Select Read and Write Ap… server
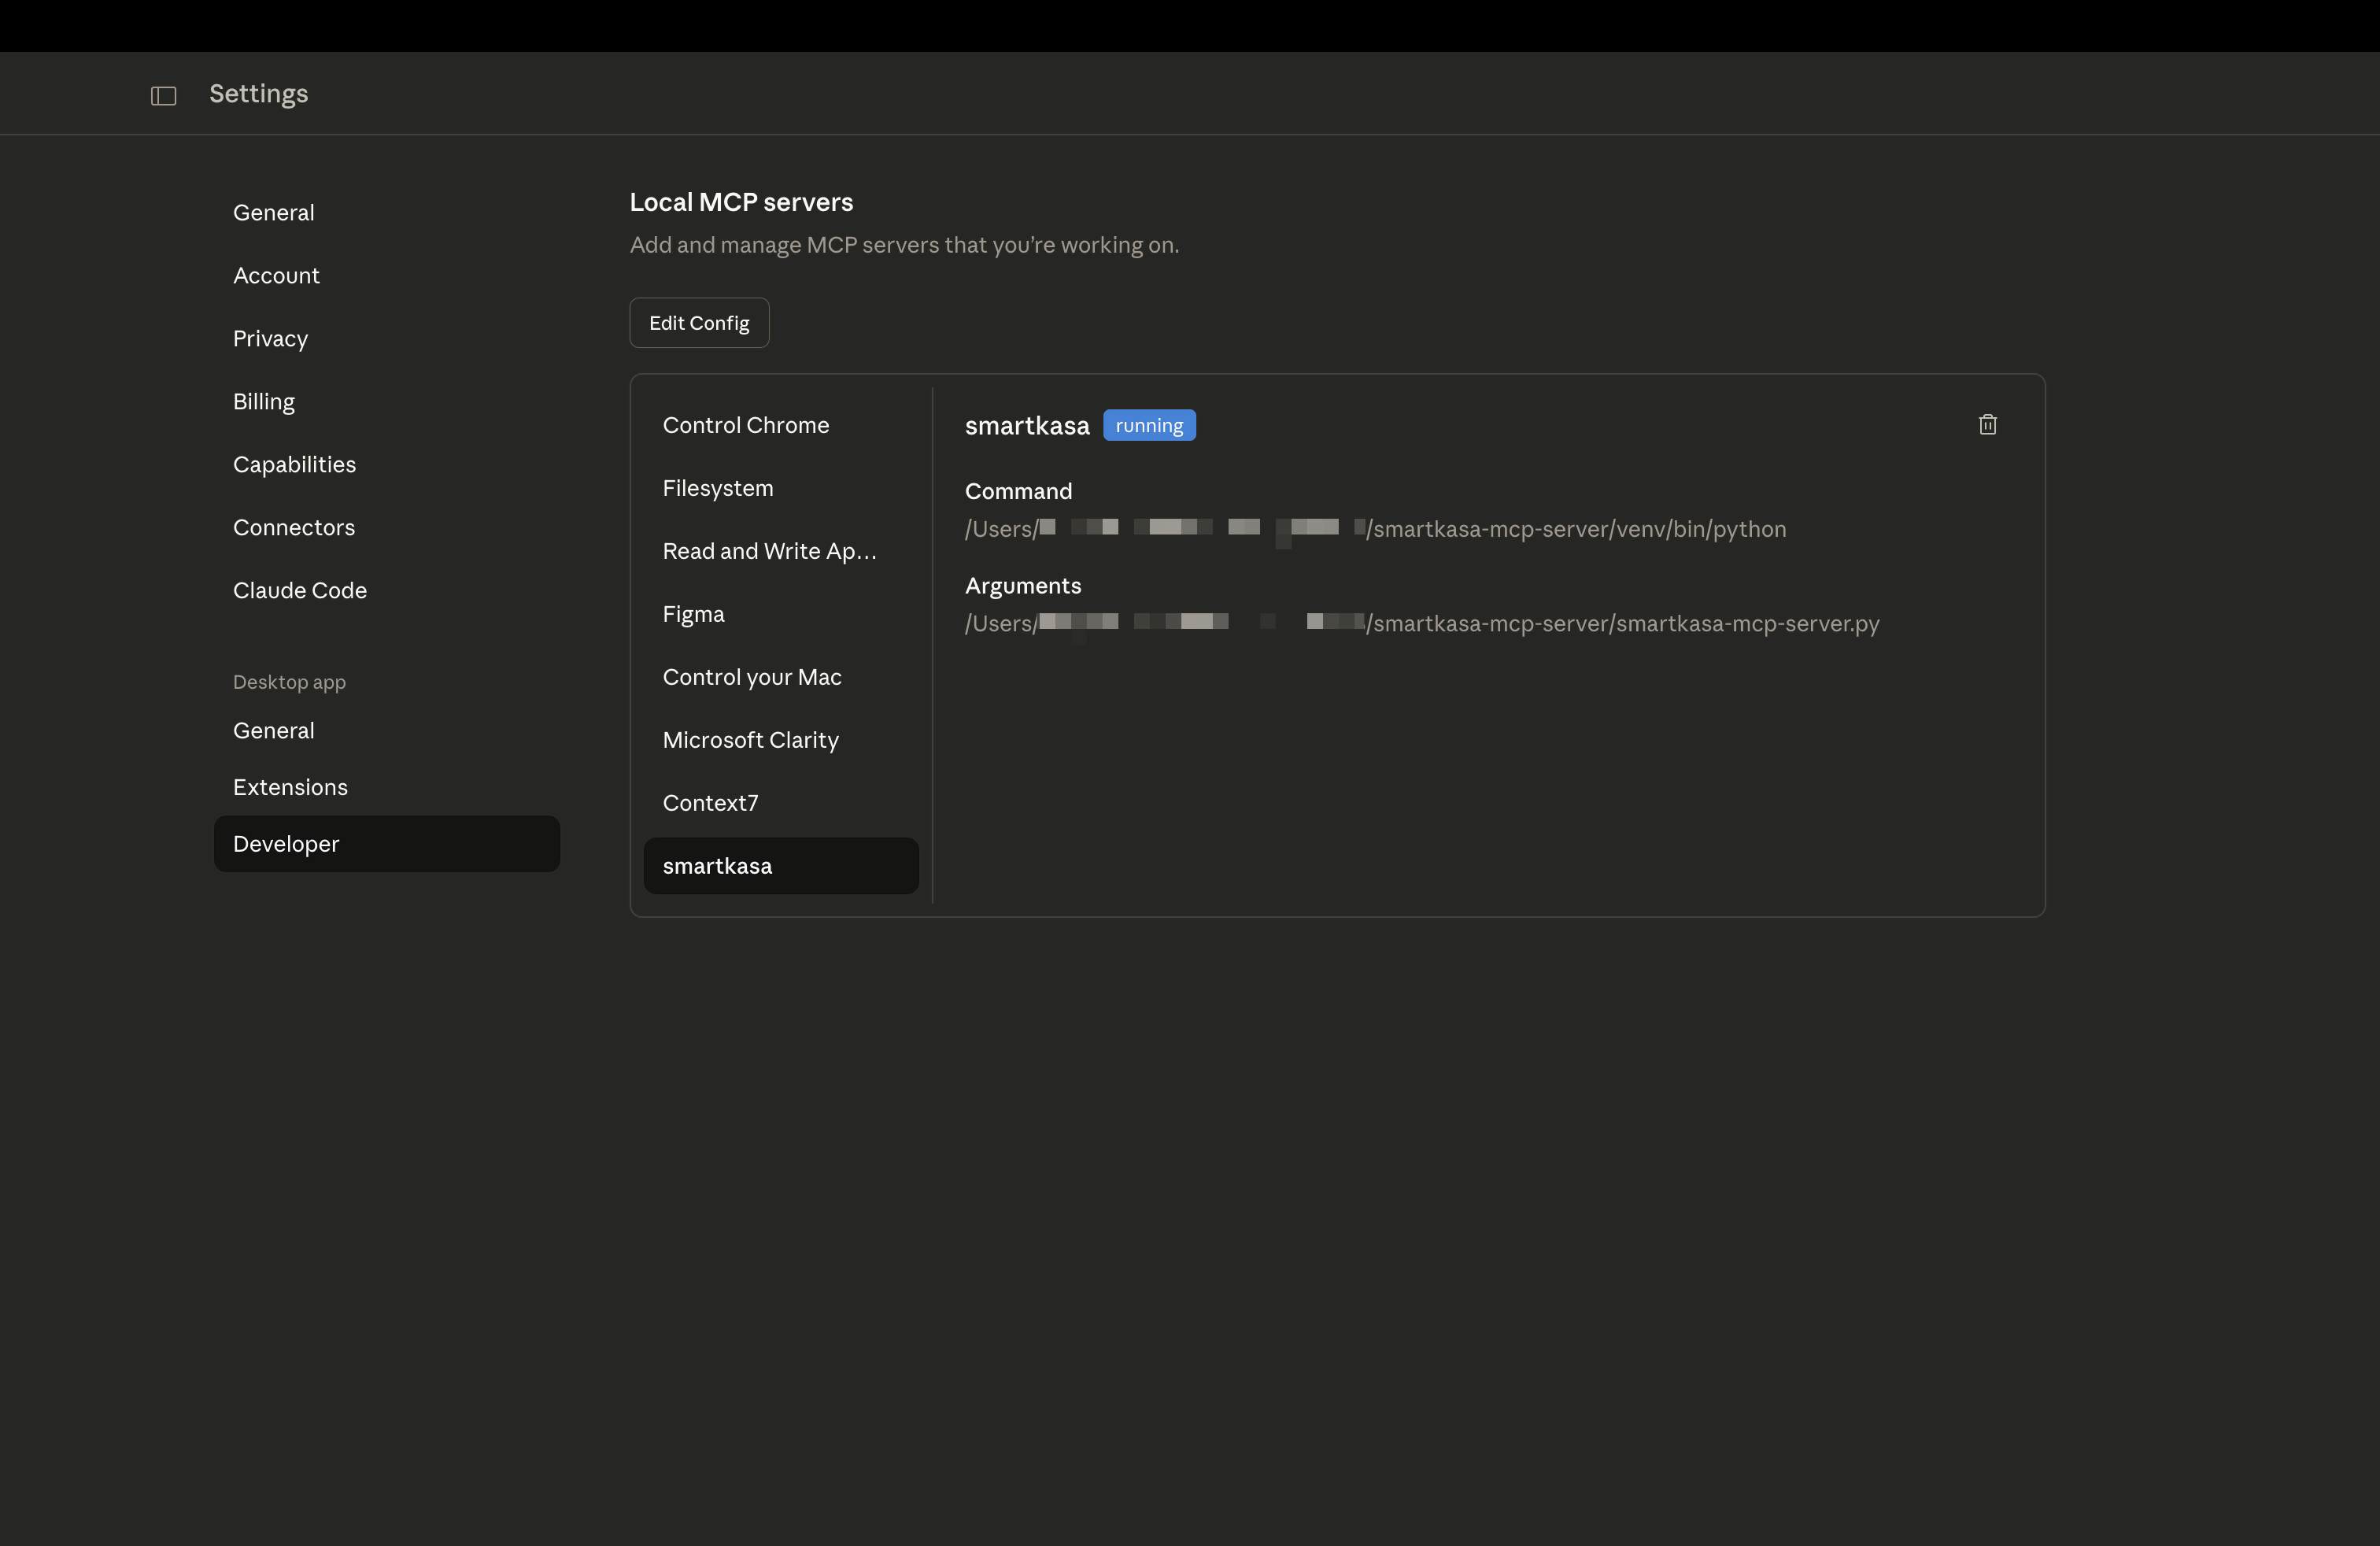Viewport: 2380px width, 1546px height. pyautogui.click(x=769, y=552)
